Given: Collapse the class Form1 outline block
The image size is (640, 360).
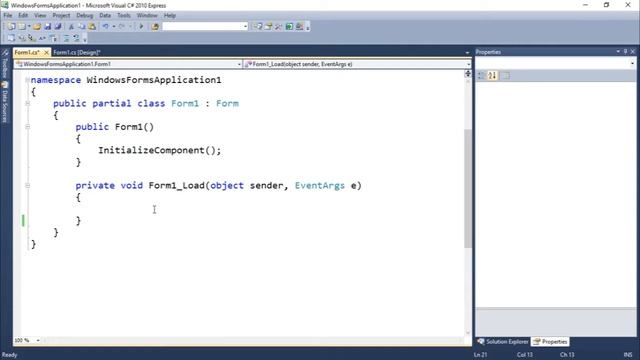Looking at the screenshot, I should (27, 104).
